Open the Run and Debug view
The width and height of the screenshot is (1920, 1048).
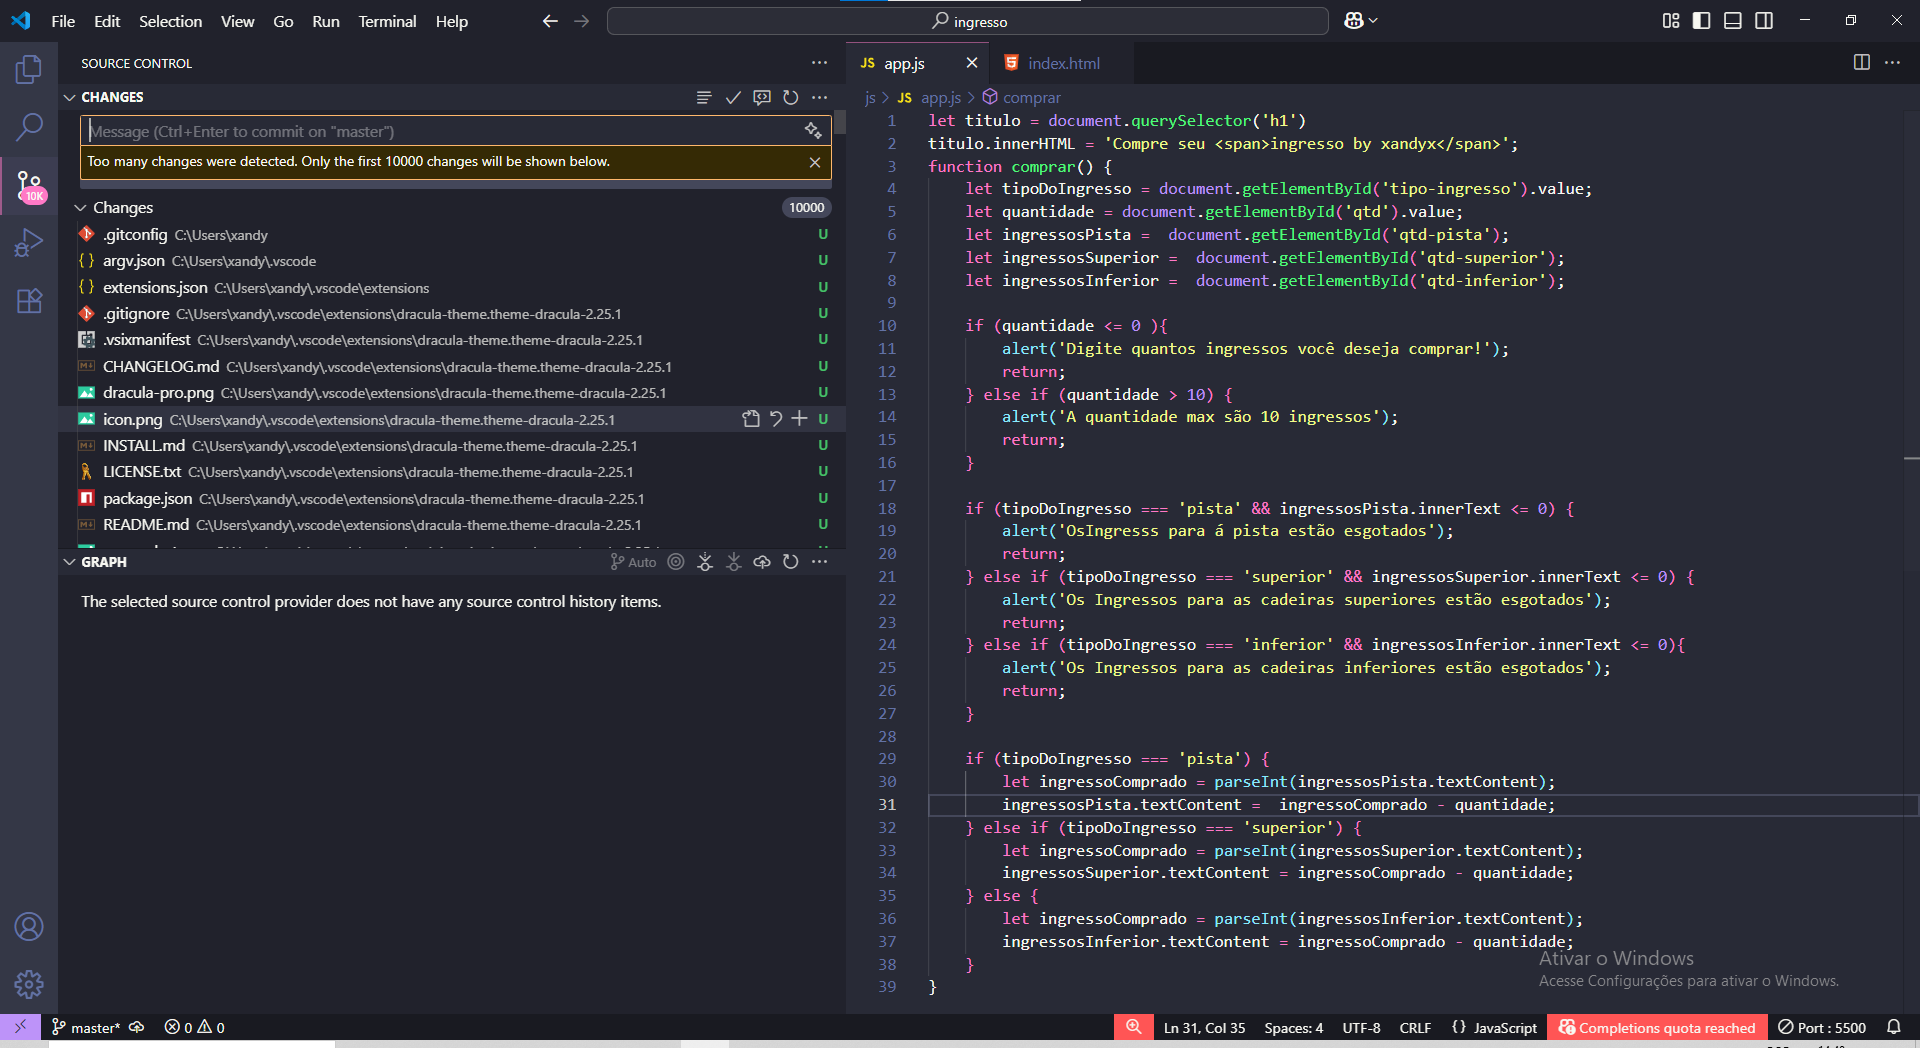coord(29,243)
